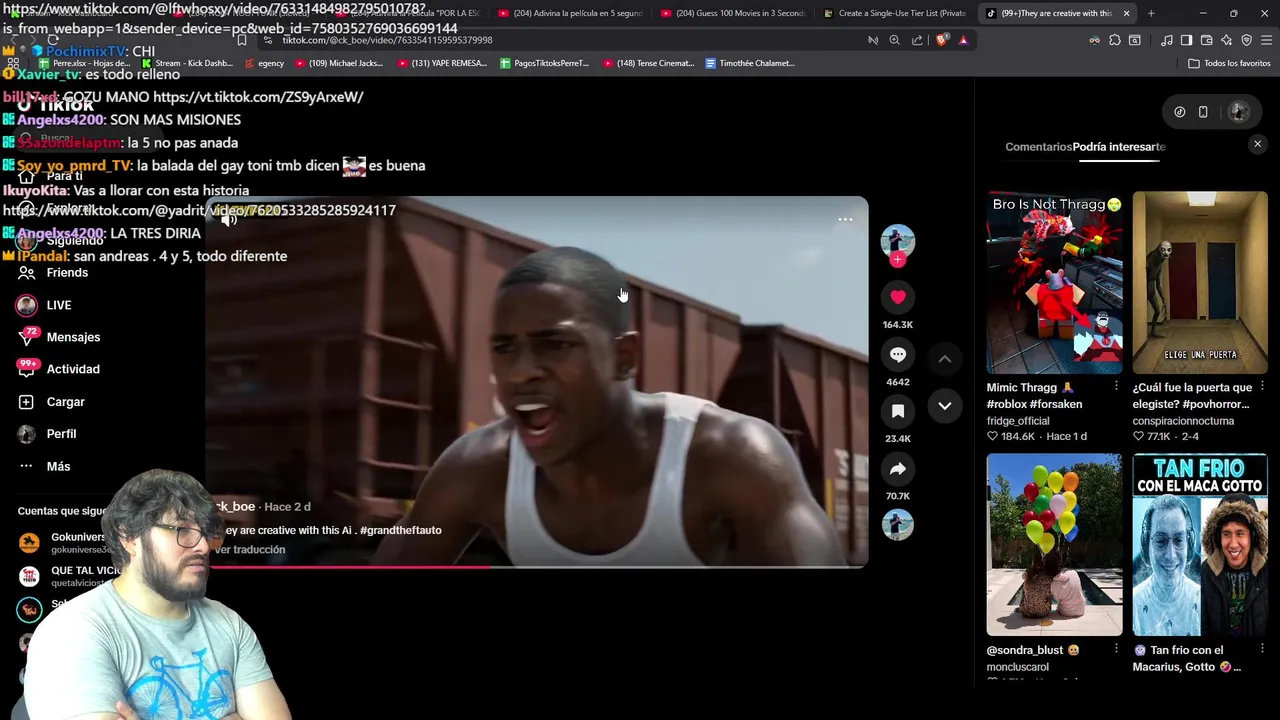Open the Brave VPN shield icon
Screen dimensions: 1280x720
point(1246,40)
